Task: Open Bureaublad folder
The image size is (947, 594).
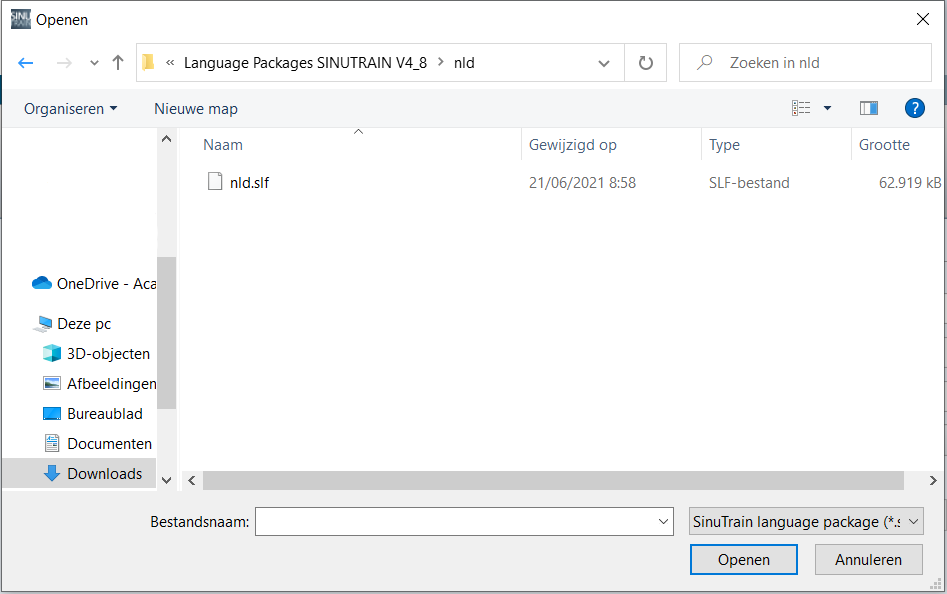Action: (x=104, y=414)
